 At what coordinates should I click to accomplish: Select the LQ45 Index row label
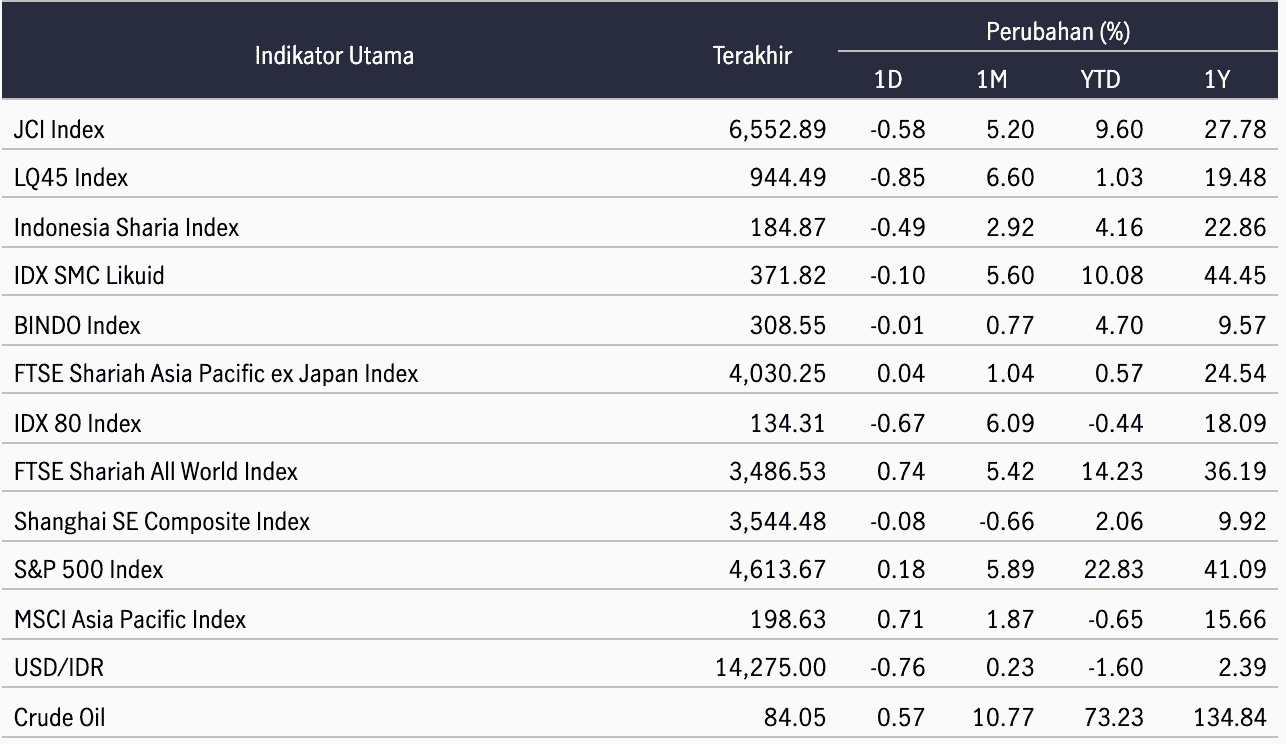click(x=71, y=178)
